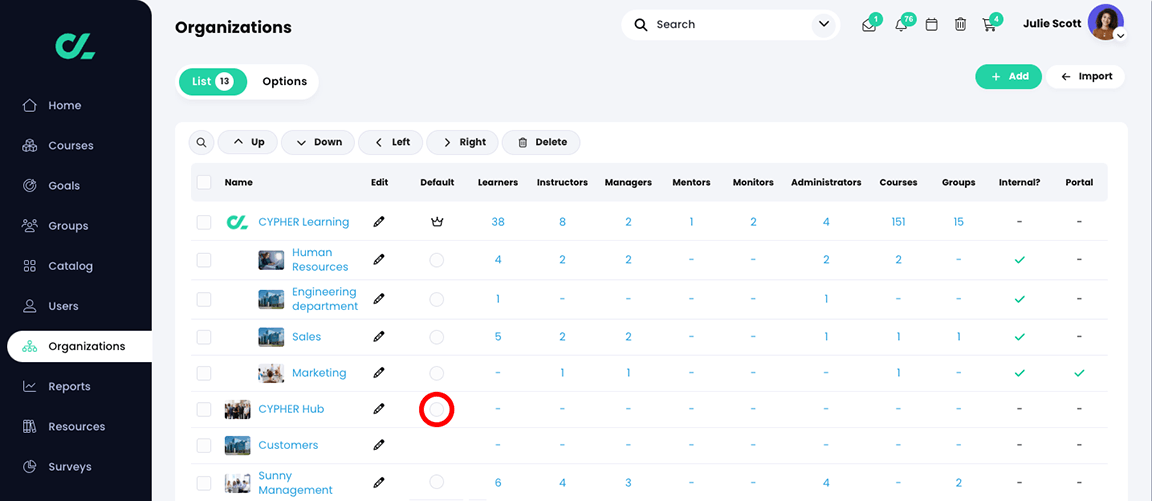Click the crown default icon for CYPHER Learning

pos(436,222)
